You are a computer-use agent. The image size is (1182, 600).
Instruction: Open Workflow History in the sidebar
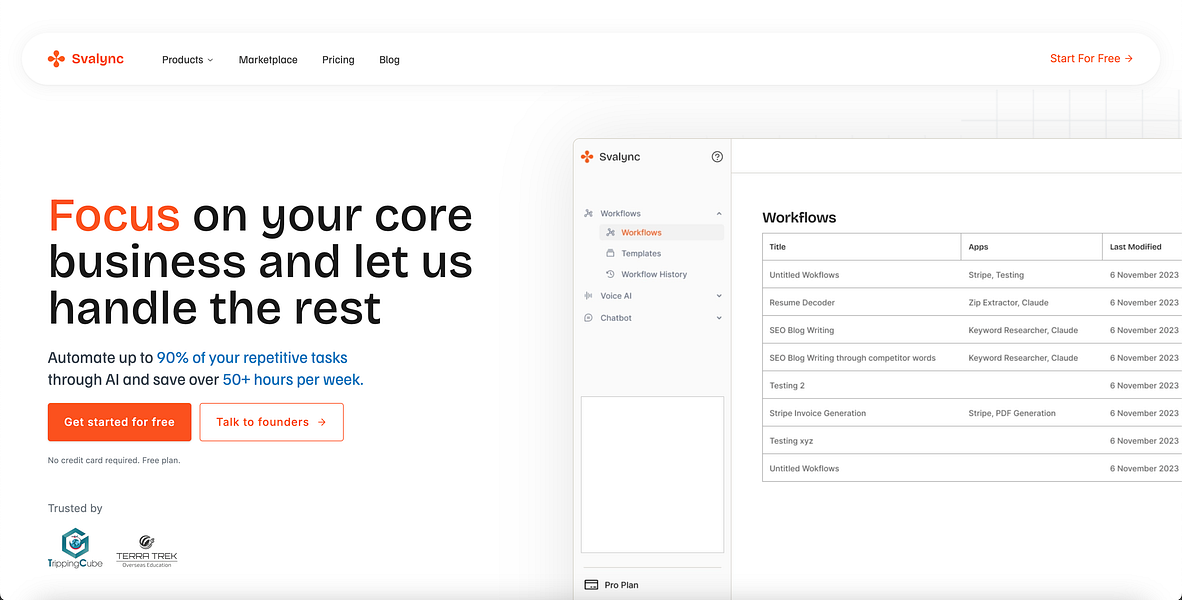654,274
